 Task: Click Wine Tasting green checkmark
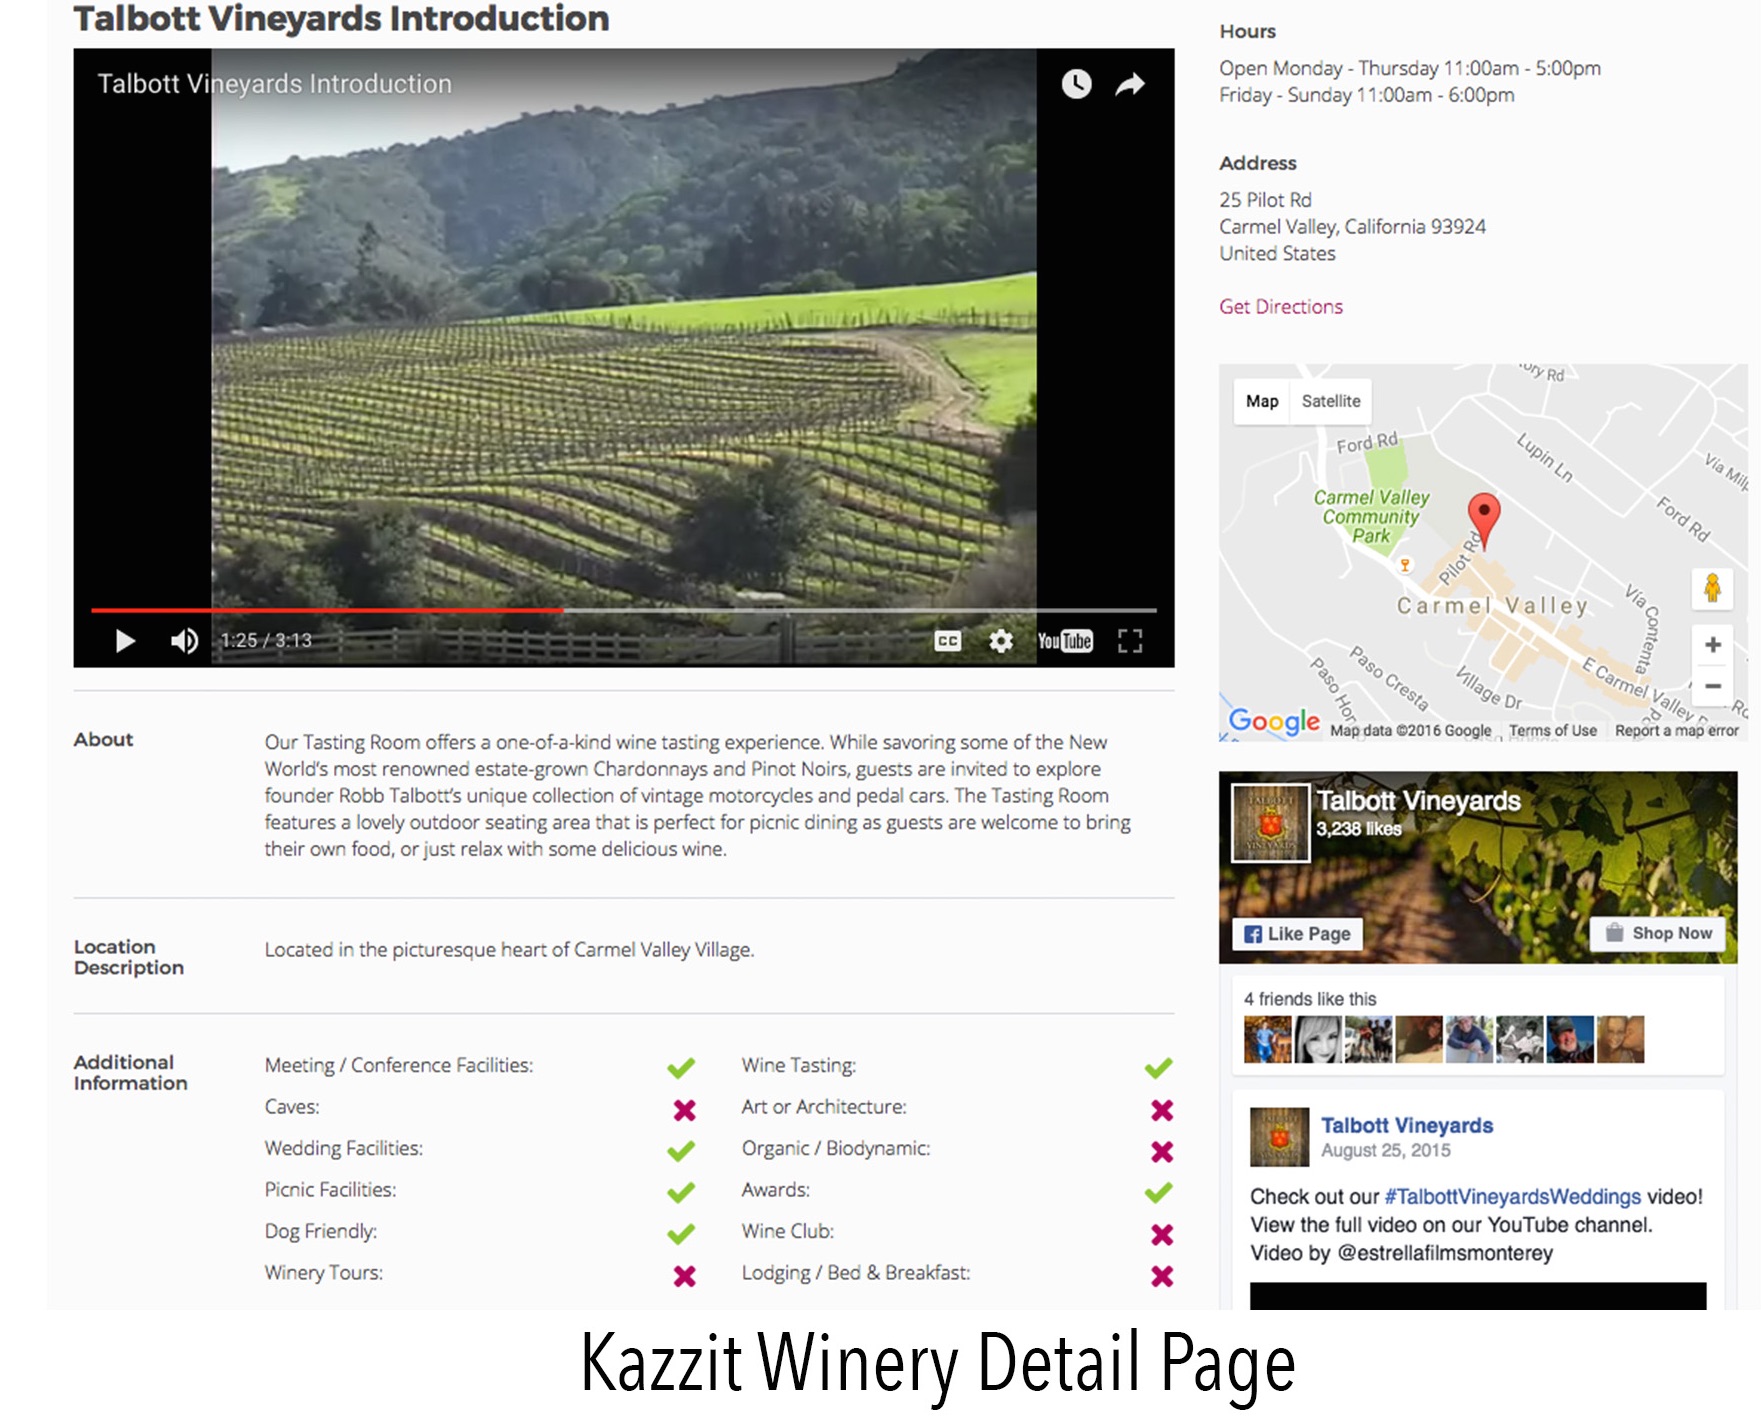(x=1158, y=1068)
